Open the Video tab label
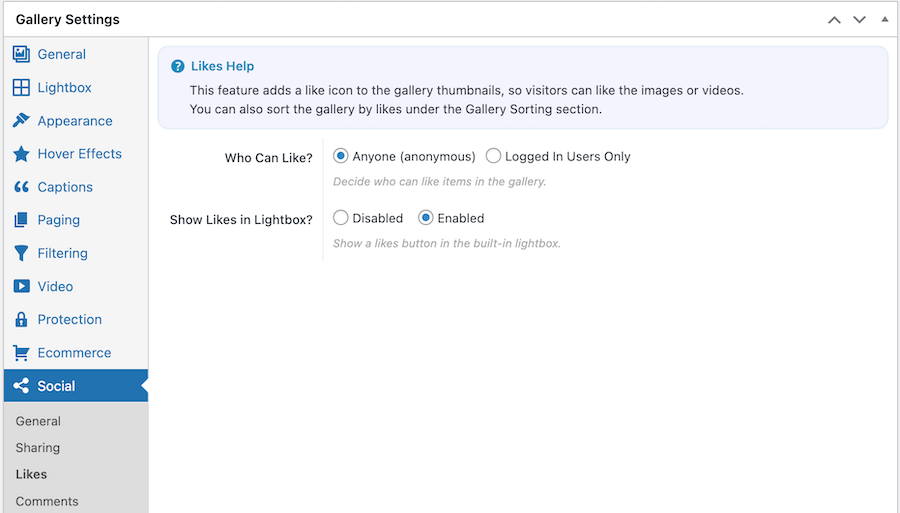Viewport: 900px width, 513px height. pos(55,286)
